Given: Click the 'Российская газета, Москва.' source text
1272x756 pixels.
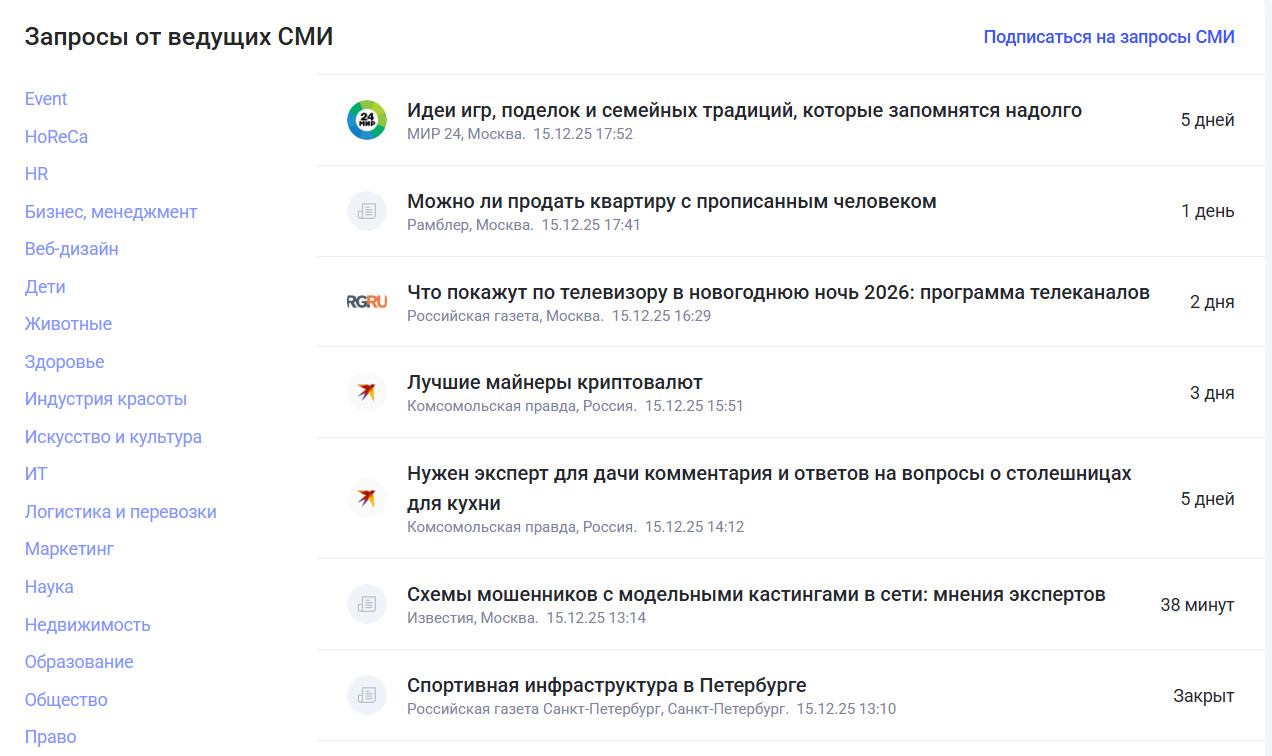Looking at the screenshot, I should tap(505, 316).
